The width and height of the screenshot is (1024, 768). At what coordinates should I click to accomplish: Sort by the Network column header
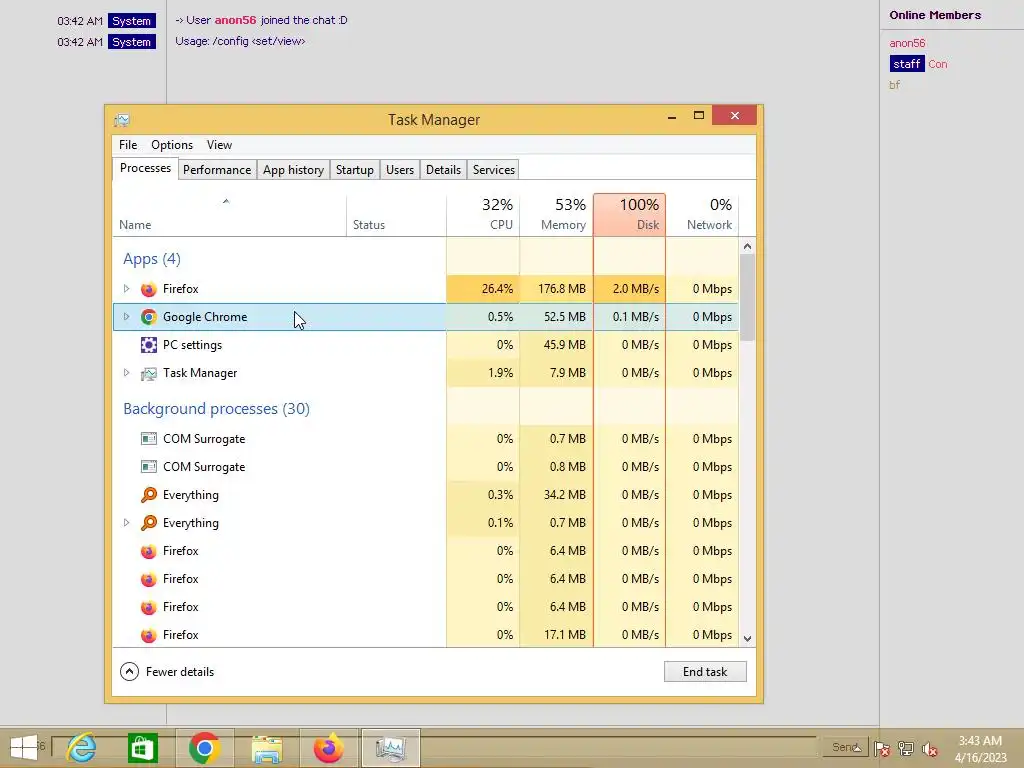pyautogui.click(x=703, y=216)
